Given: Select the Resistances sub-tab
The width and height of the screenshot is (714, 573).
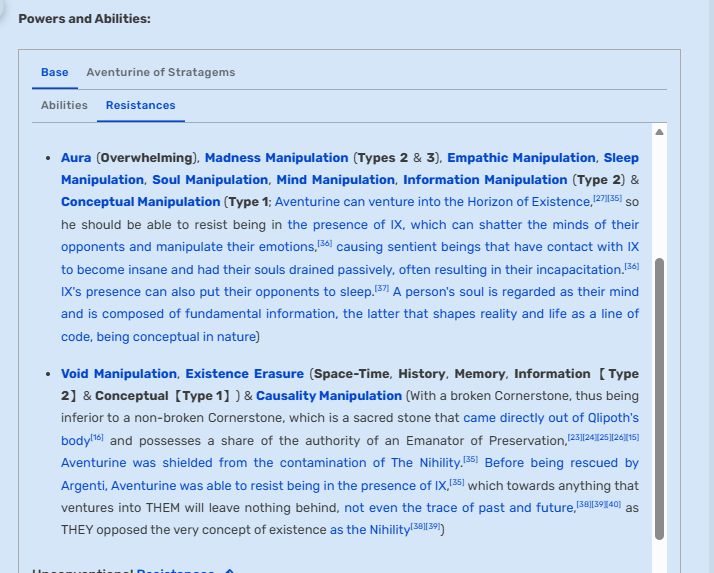Looking at the screenshot, I should [141, 105].
